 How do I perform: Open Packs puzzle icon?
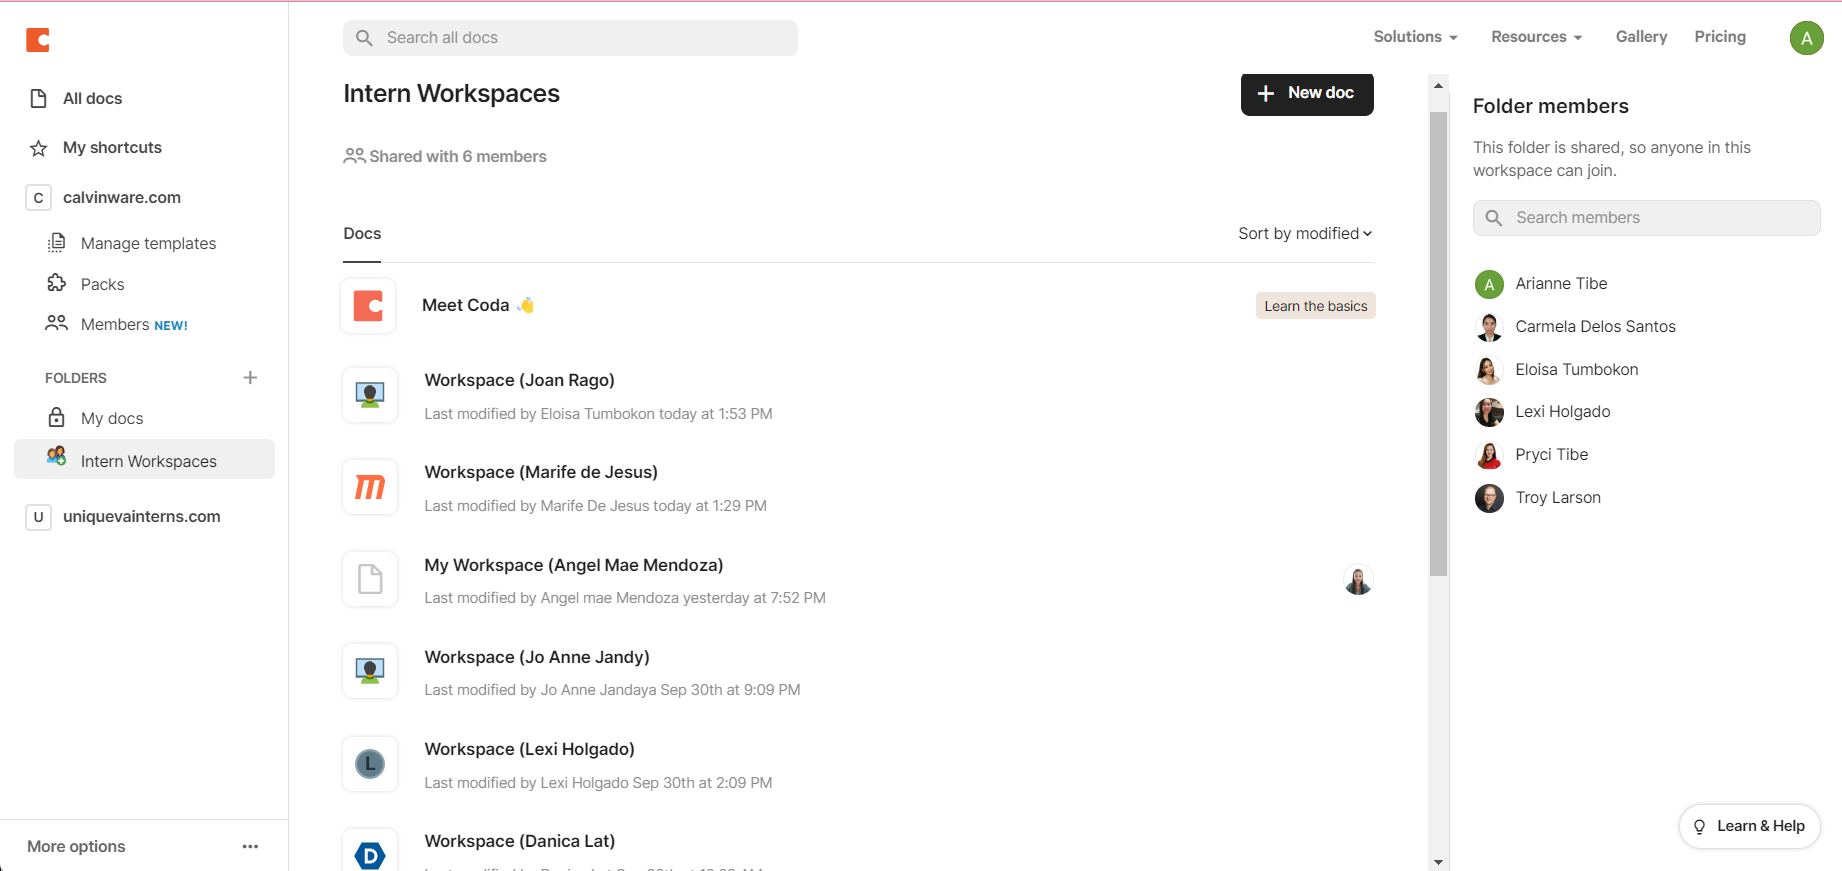click(57, 284)
